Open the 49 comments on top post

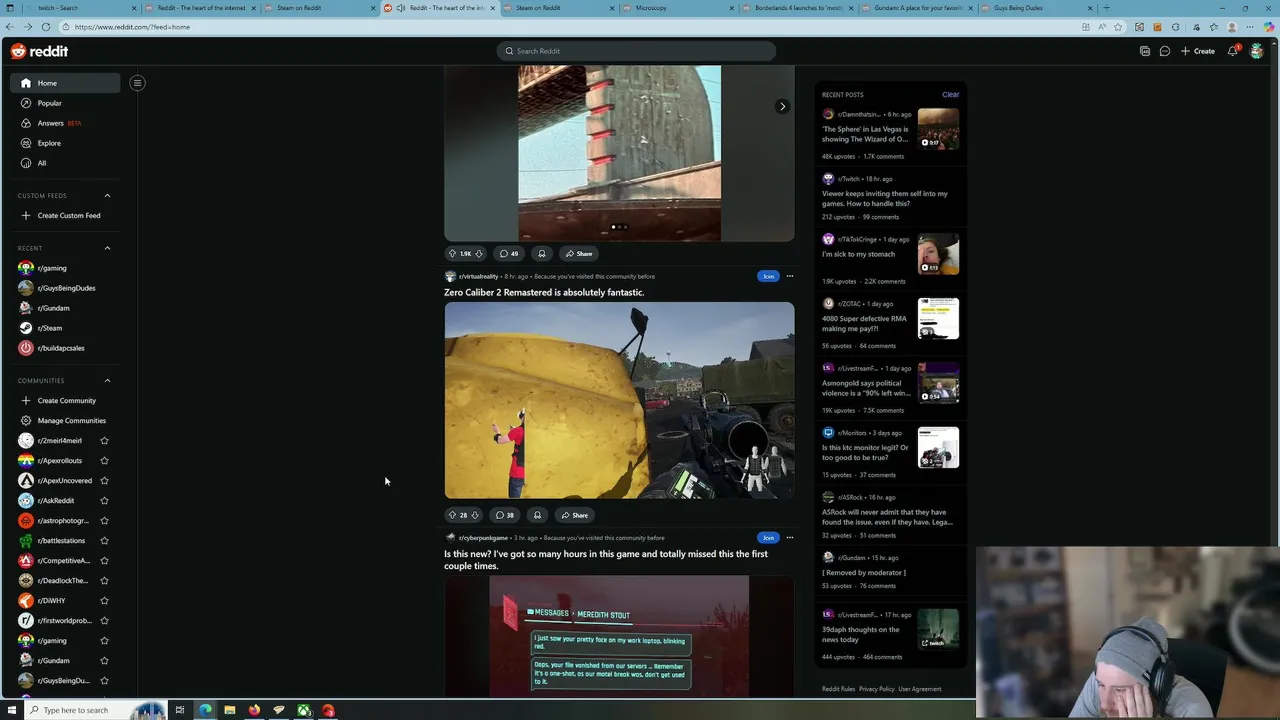[x=509, y=253]
